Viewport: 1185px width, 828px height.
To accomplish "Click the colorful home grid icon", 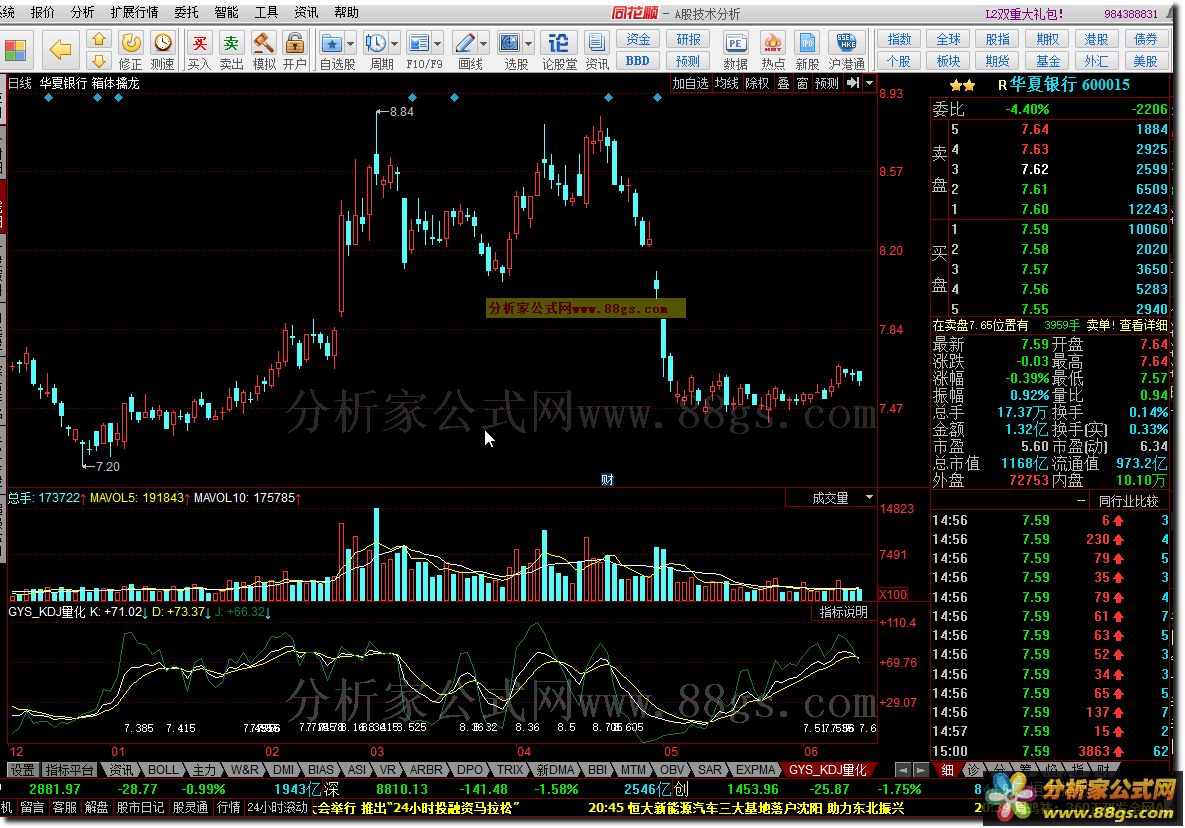I will click(15, 51).
